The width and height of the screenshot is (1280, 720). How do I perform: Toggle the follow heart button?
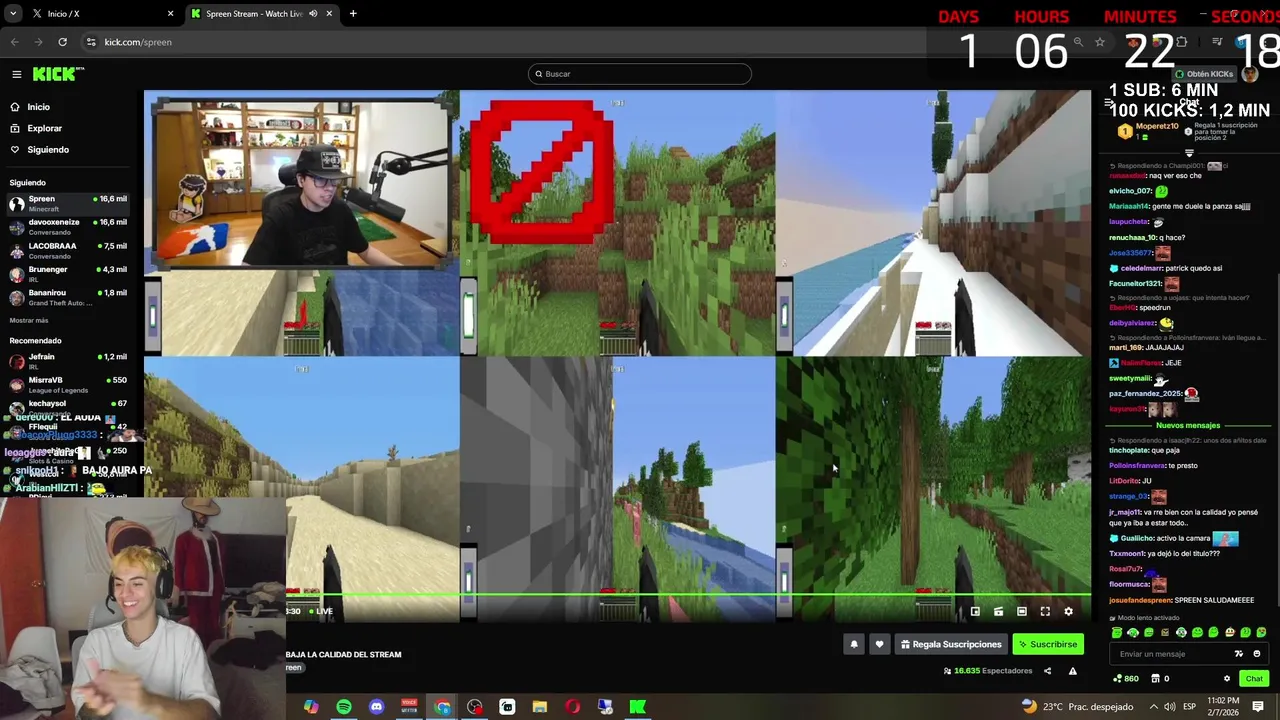click(x=879, y=645)
